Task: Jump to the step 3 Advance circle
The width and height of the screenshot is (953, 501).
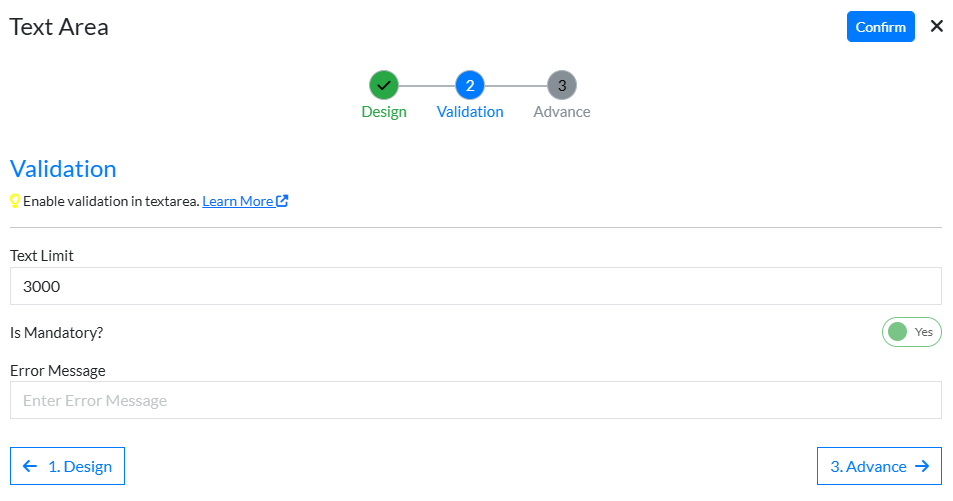Action: pyautogui.click(x=562, y=85)
